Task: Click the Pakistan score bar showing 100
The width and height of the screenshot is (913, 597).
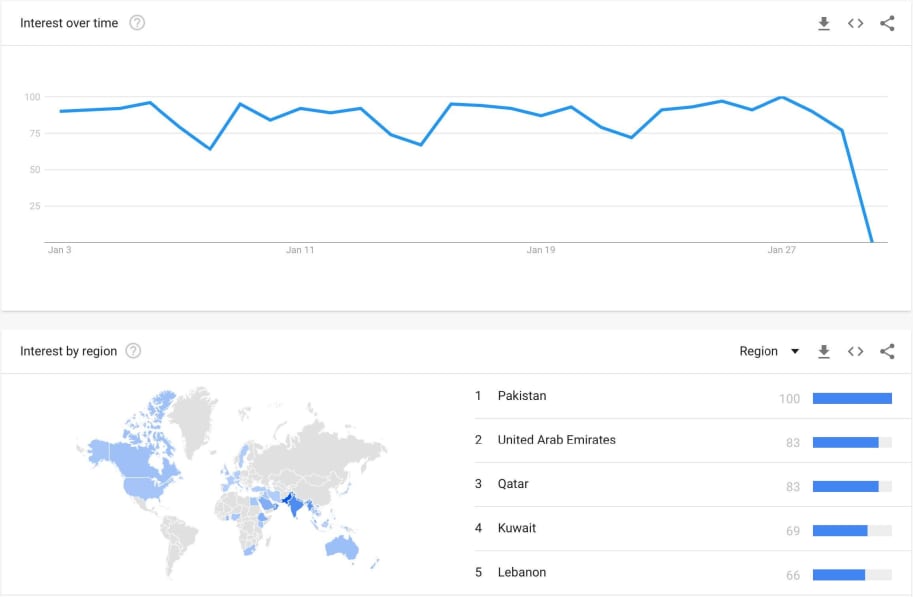Action: (x=852, y=398)
